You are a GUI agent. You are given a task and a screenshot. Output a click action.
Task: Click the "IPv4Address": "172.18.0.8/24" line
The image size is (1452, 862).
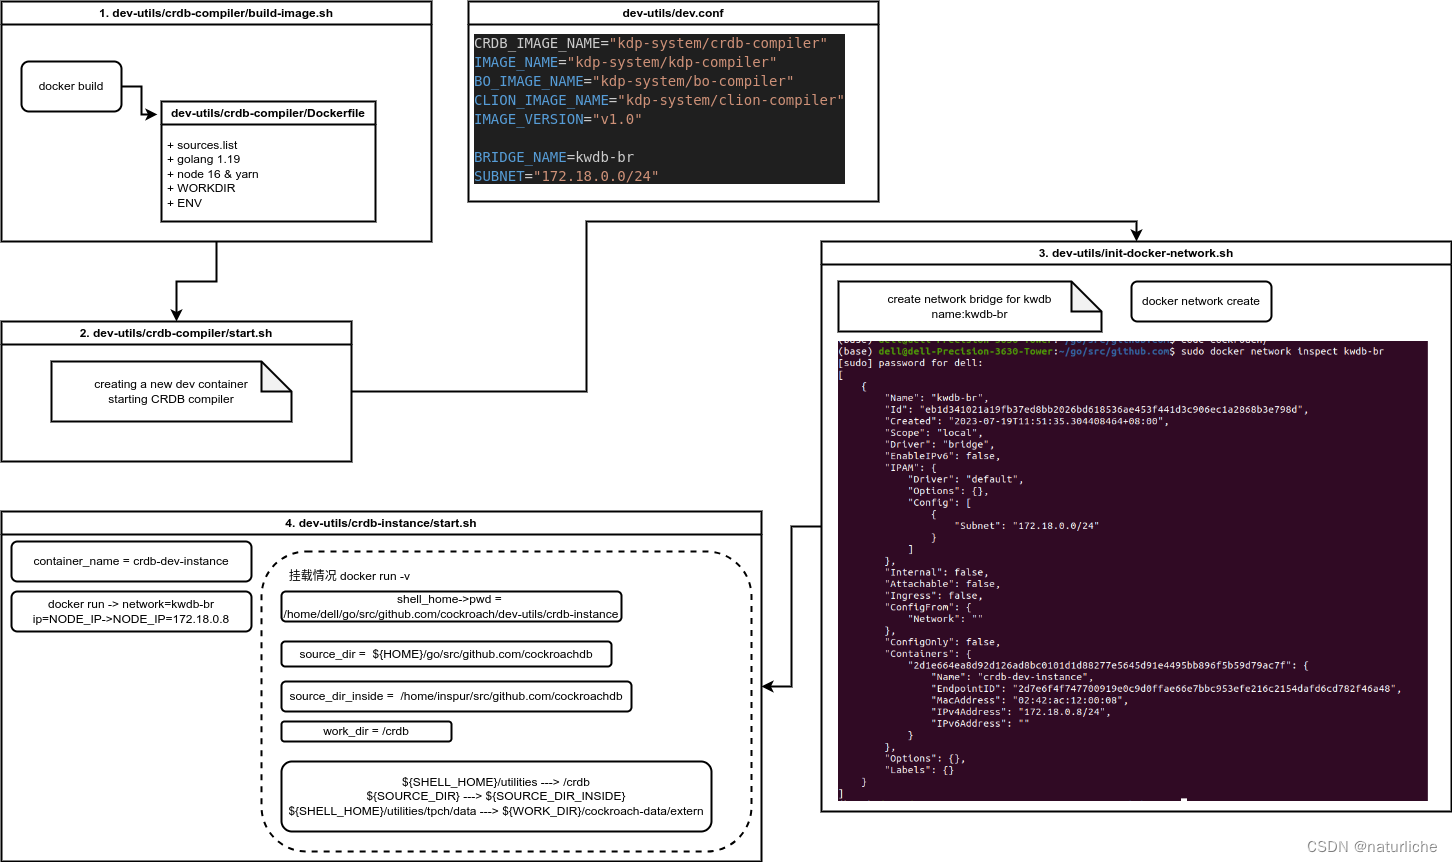(x=1020, y=712)
